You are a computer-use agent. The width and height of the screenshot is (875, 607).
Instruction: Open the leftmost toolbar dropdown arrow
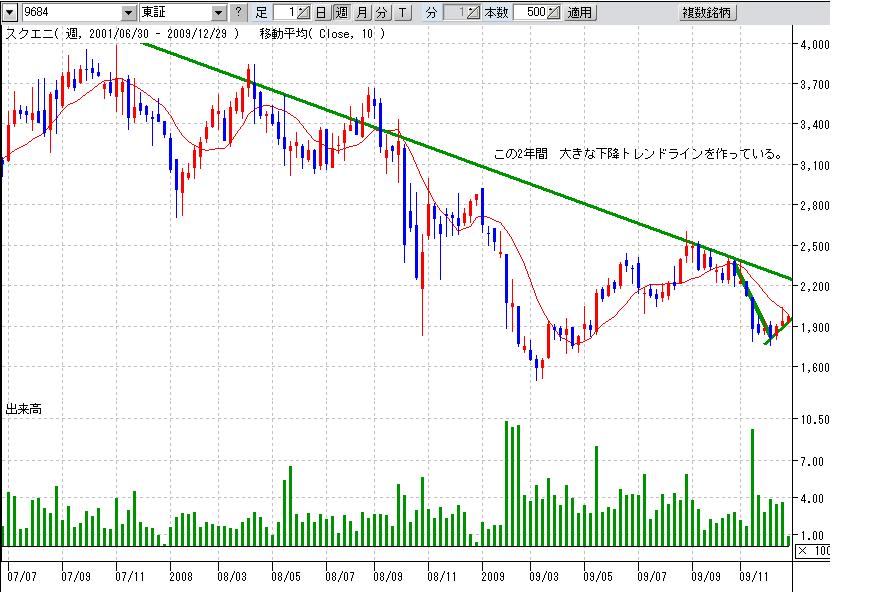coord(9,13)
